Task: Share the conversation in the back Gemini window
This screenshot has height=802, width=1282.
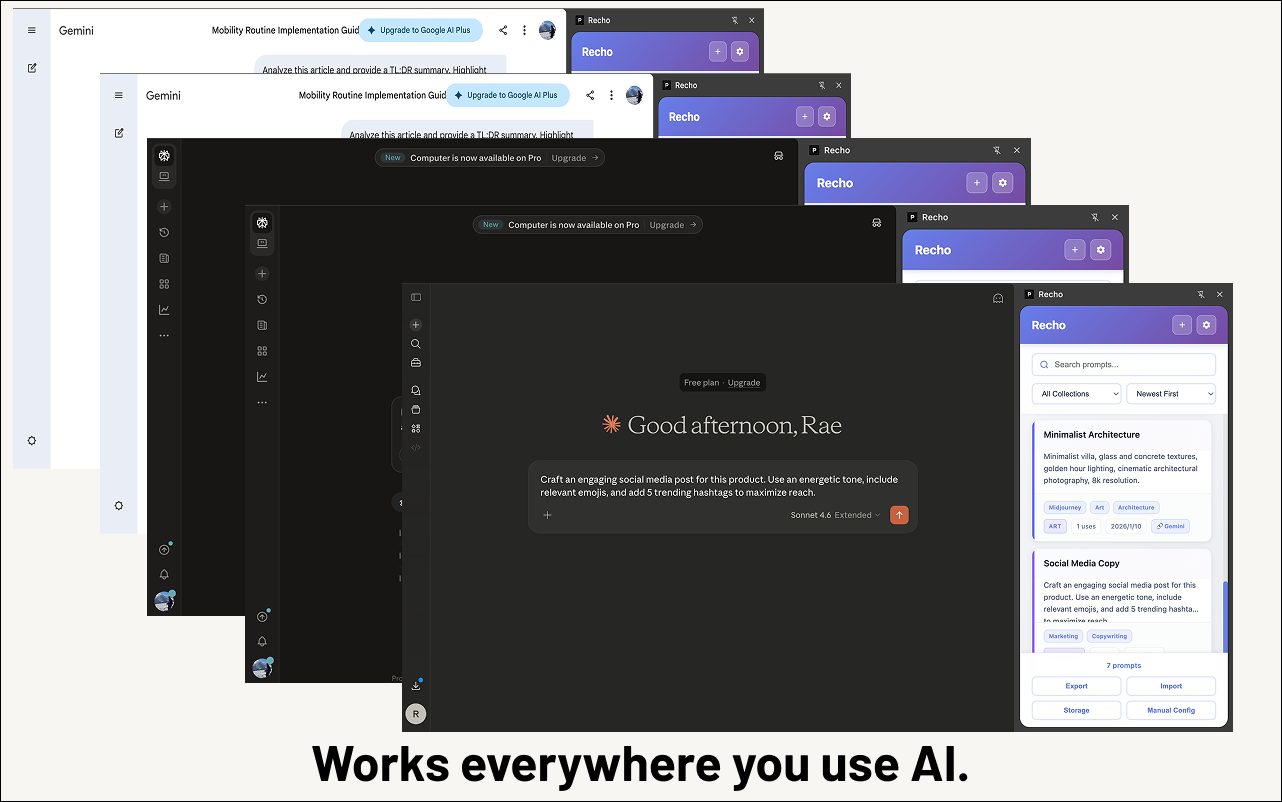Action: (x=503, y=30)
